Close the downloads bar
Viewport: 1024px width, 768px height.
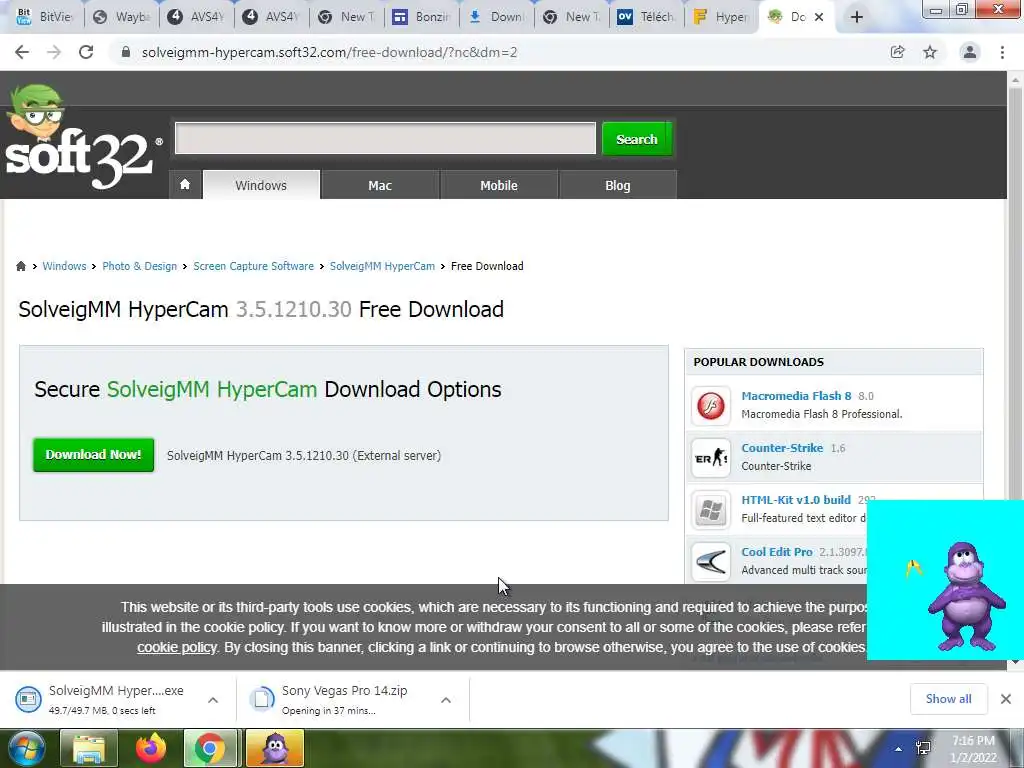pos(1006,699)
